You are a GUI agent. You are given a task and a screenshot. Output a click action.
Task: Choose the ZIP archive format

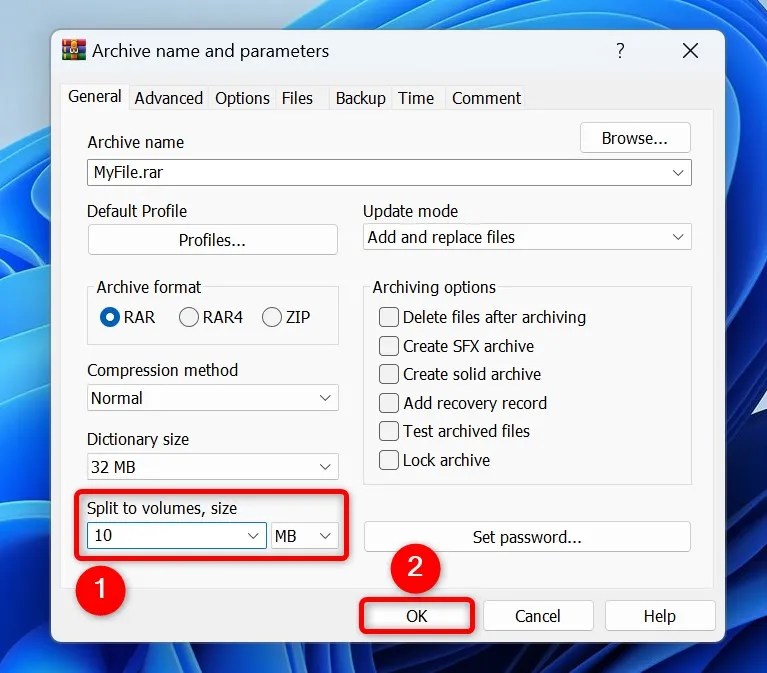272,317
